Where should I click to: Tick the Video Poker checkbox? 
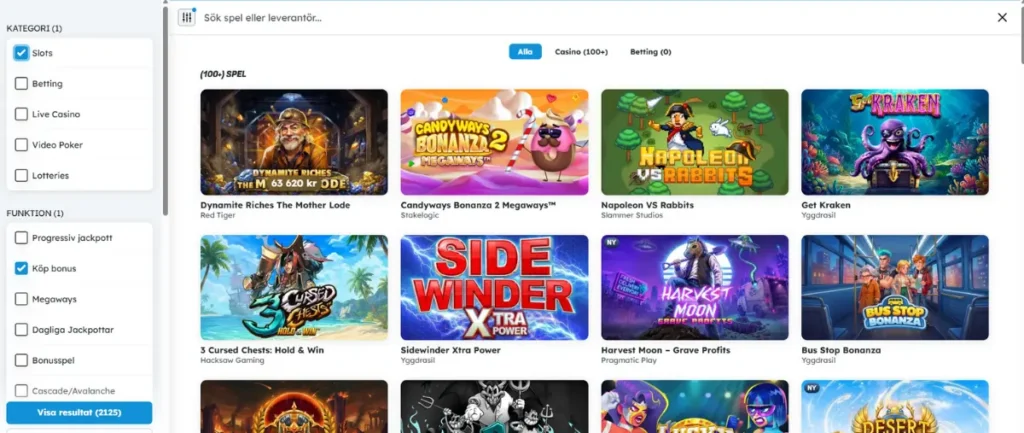click(21, 145)
